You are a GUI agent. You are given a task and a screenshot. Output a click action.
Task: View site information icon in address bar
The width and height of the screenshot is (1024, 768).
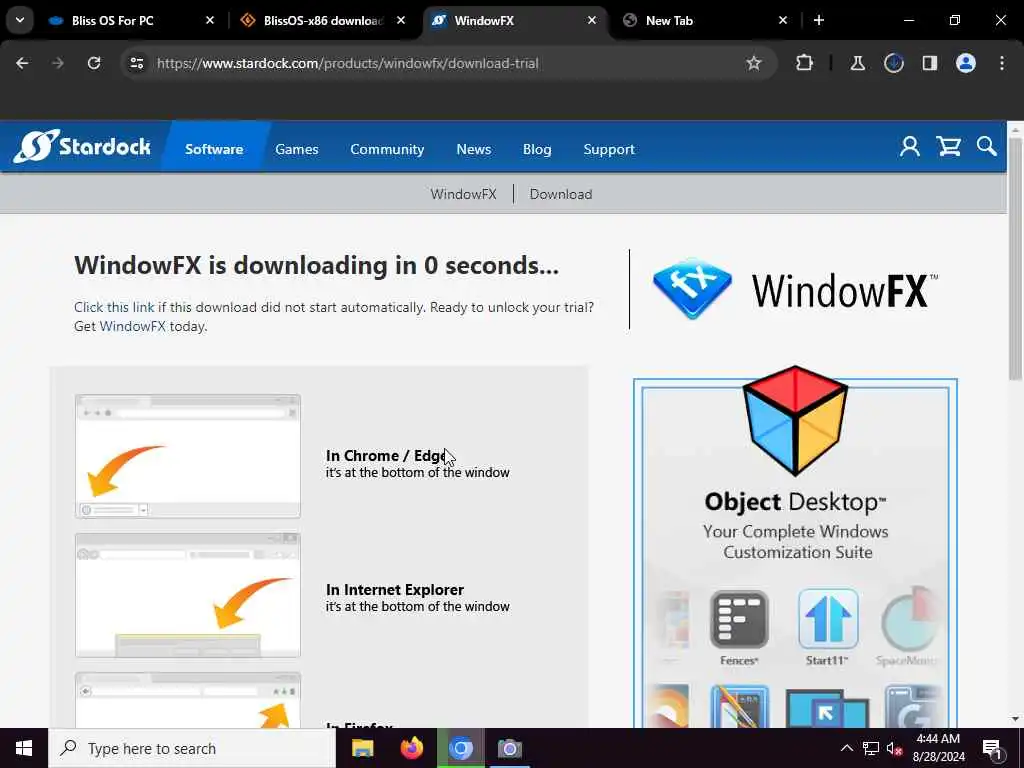pos(136,63)
